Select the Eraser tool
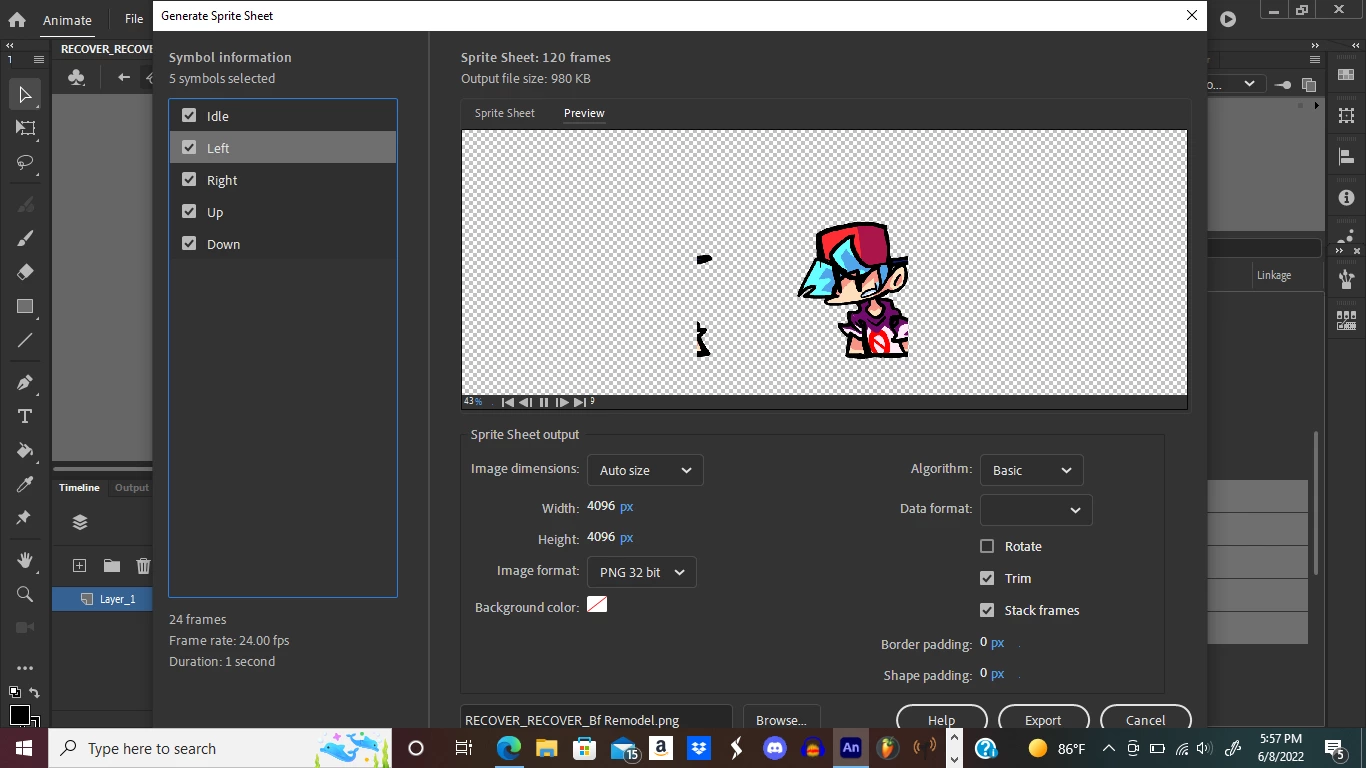1366x768 pixels. click(x=25, y=272)
